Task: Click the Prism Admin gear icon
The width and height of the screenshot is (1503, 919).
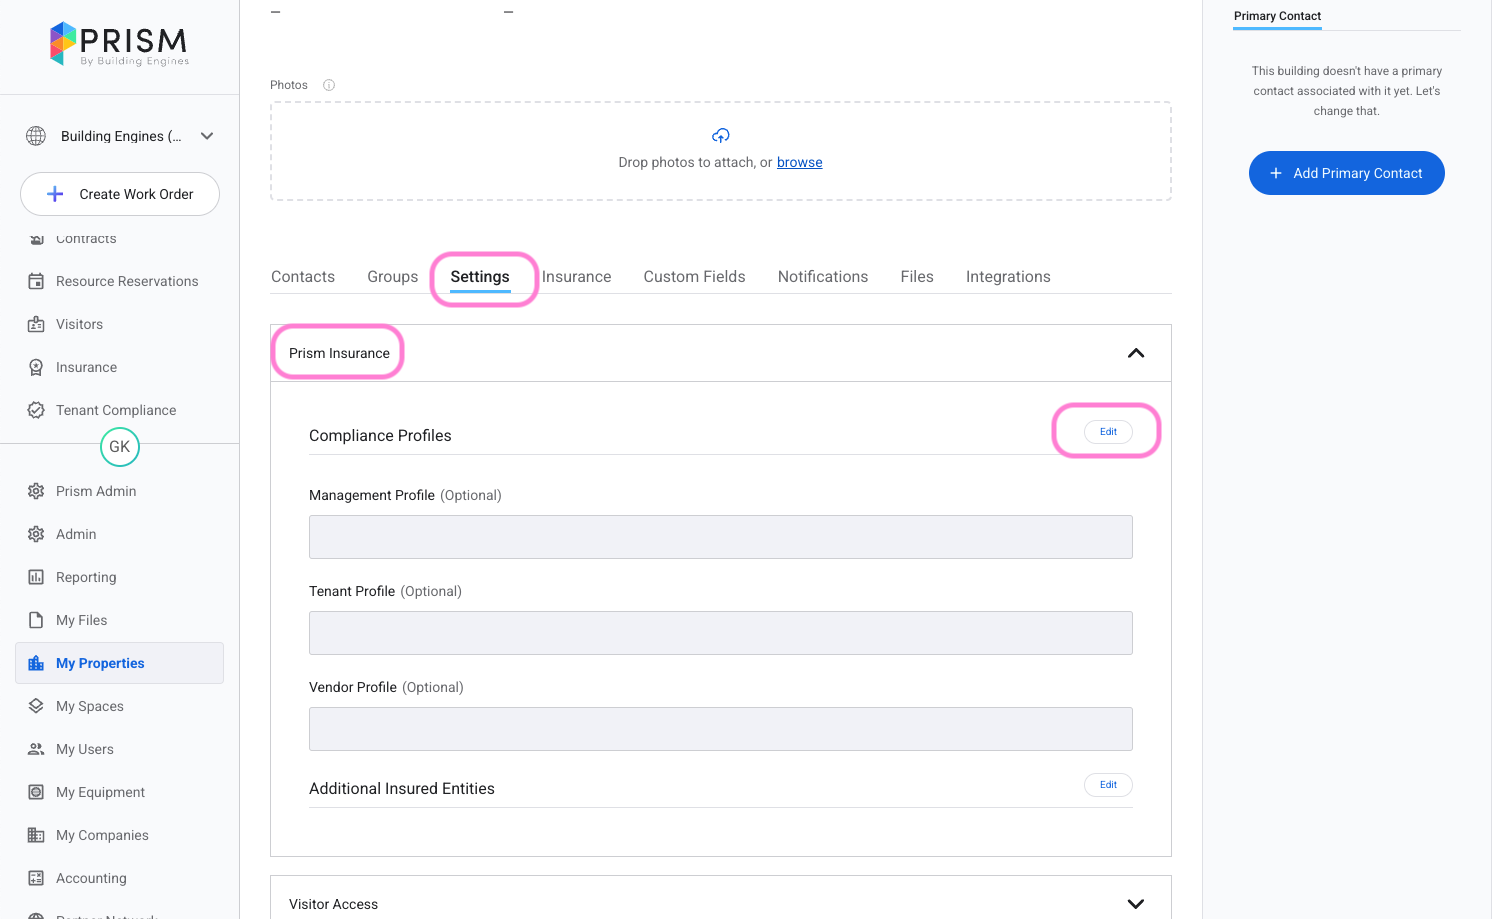Action: click(36, 491)
